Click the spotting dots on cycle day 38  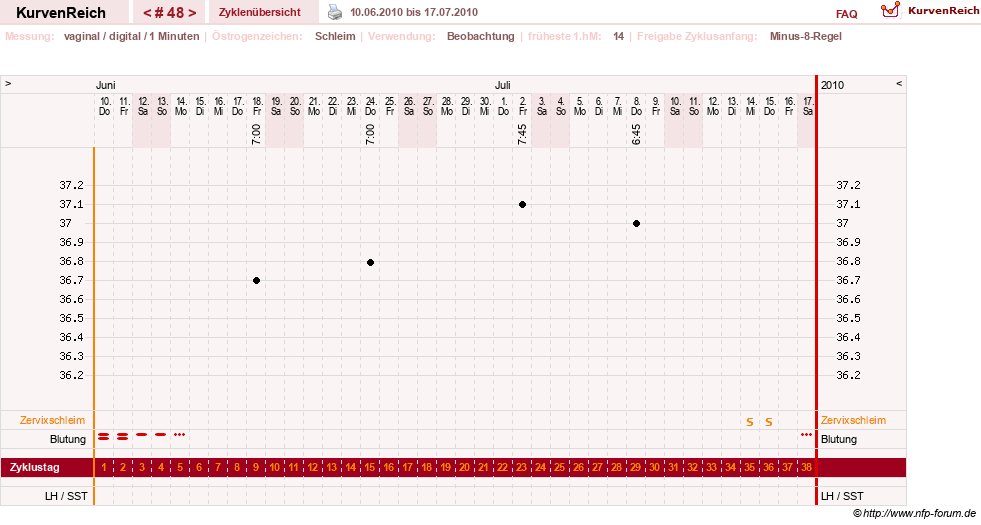806,434
